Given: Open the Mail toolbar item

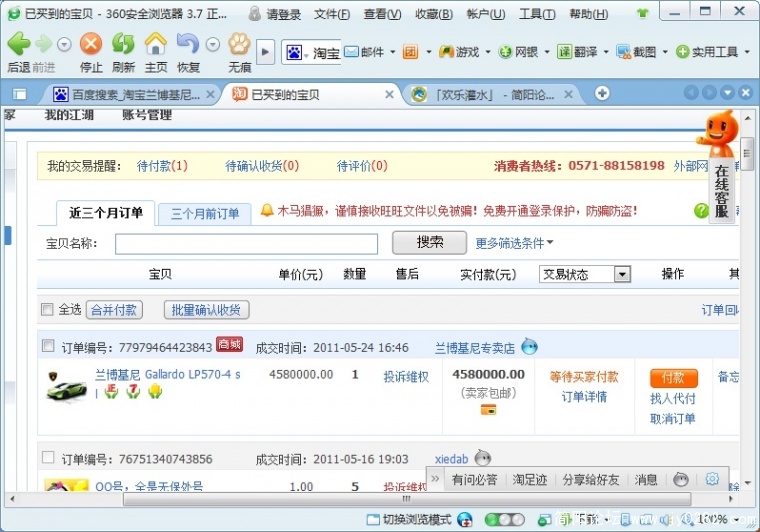Looking at the screenshot, I should [364, 51].
